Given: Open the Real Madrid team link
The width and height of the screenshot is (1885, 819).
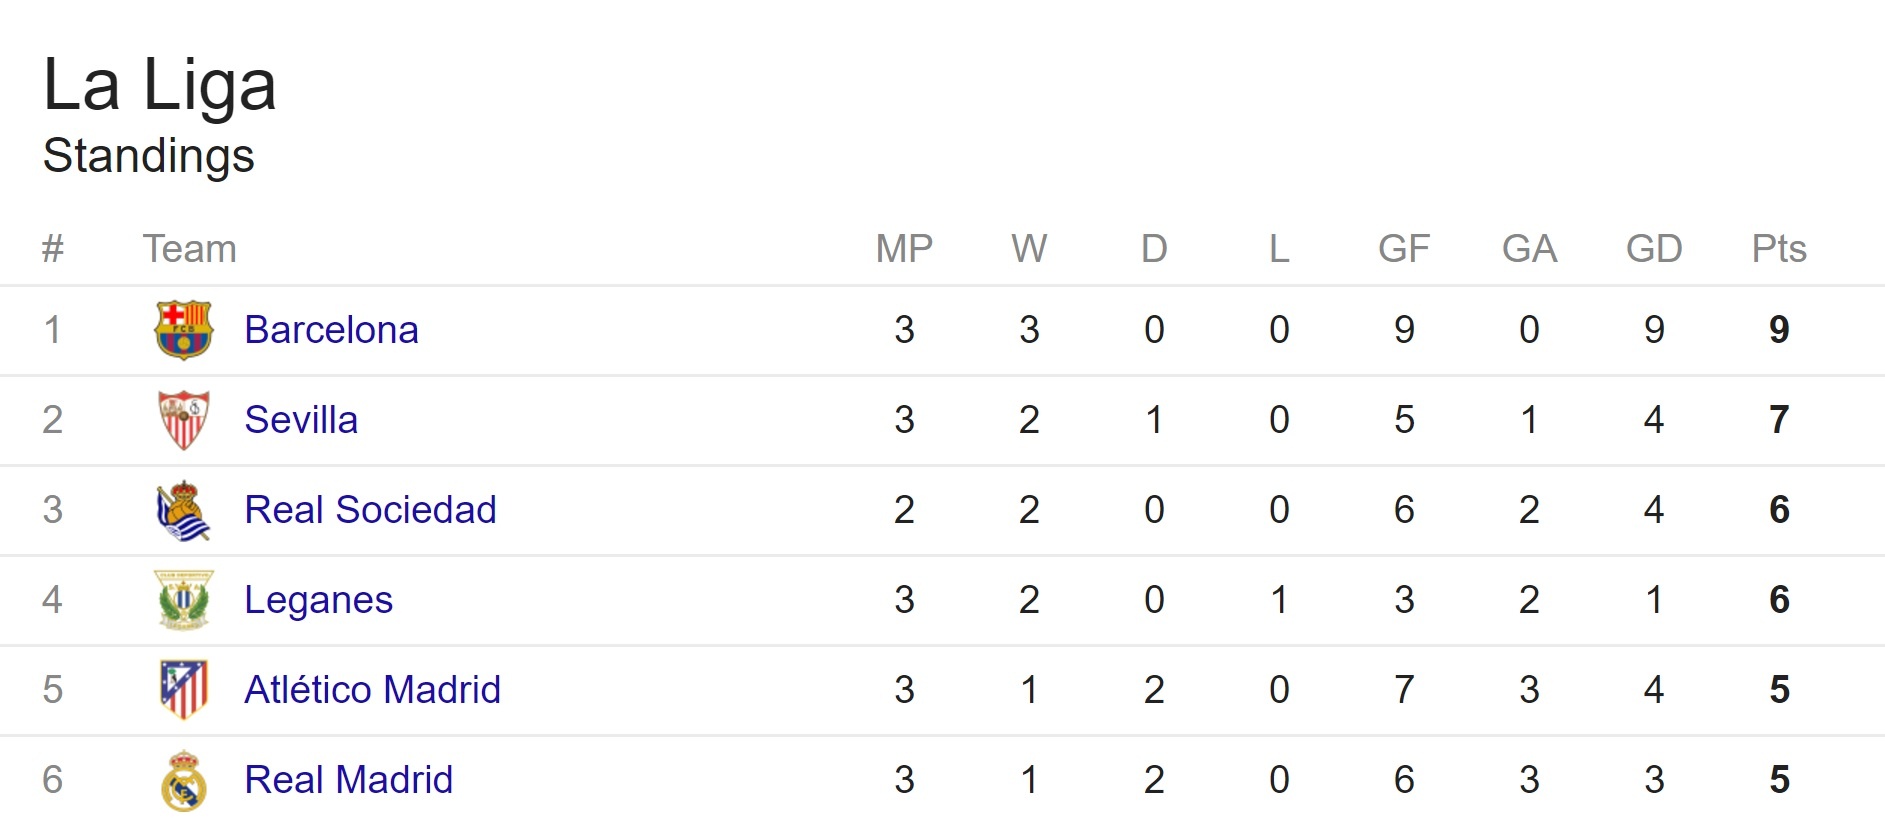Looking at the screenshot, I should (x=348, y=780).
